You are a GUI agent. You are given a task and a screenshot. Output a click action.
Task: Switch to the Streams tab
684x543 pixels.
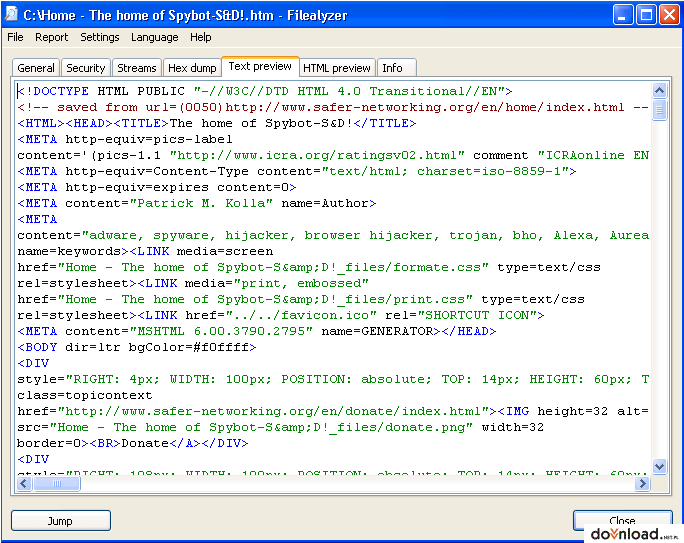[137, 68]
